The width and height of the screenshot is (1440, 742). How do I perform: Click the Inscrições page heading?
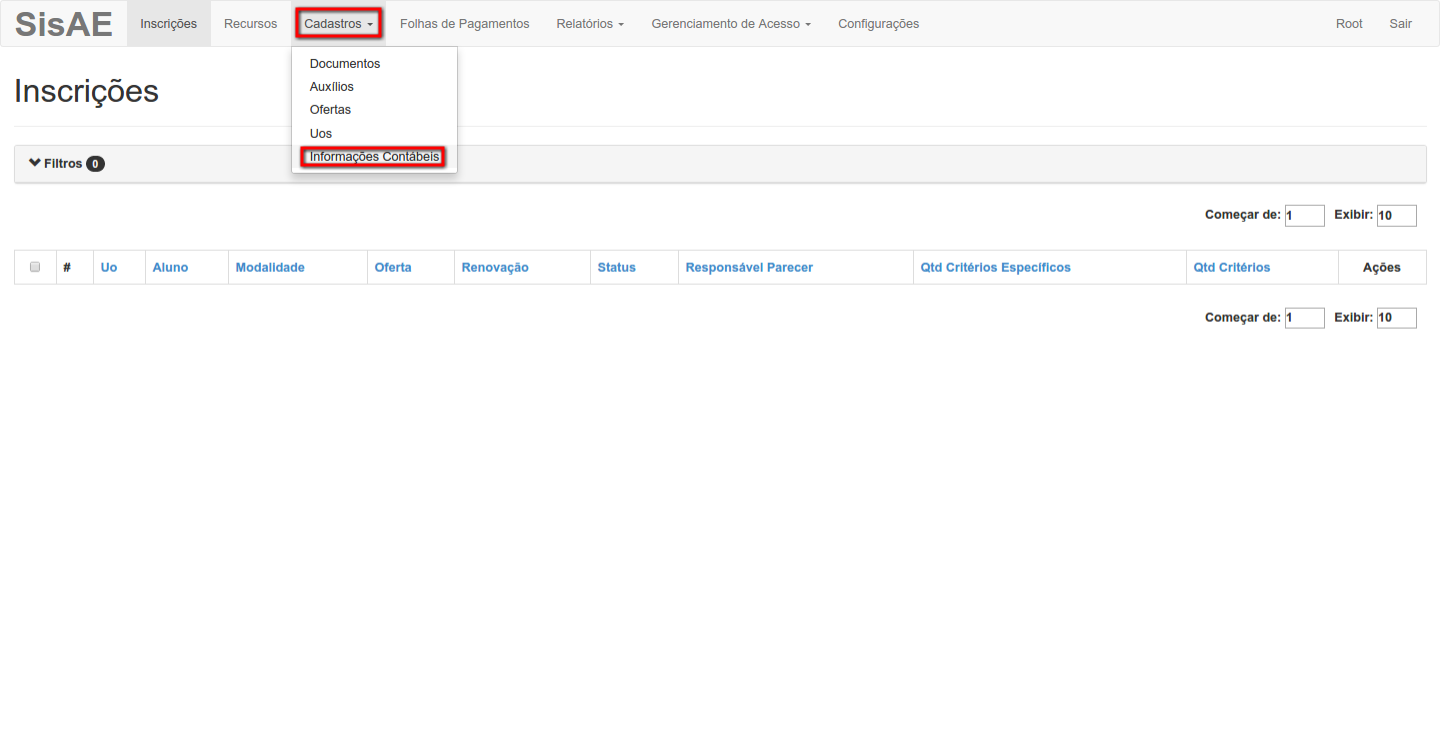[86, 91]
